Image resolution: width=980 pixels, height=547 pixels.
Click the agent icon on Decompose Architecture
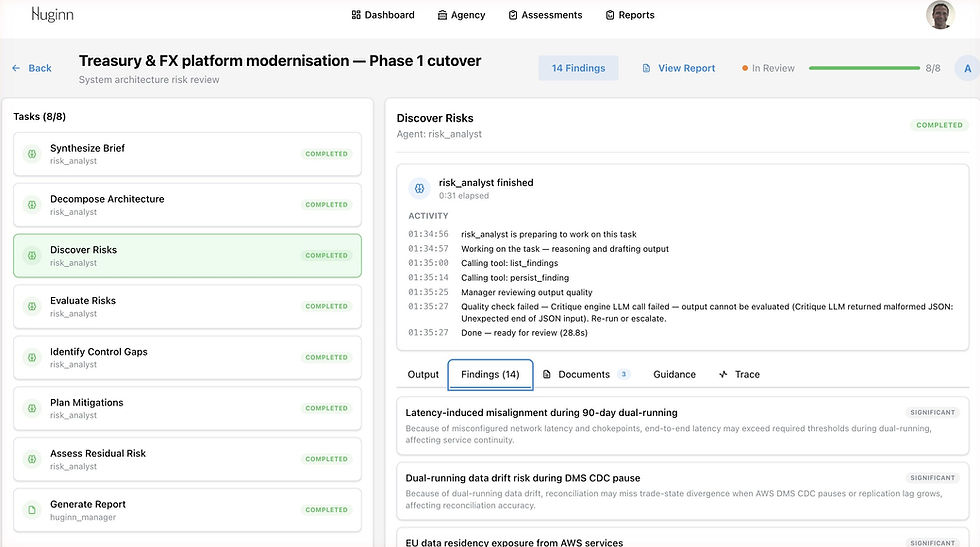[x=31, y=204]
